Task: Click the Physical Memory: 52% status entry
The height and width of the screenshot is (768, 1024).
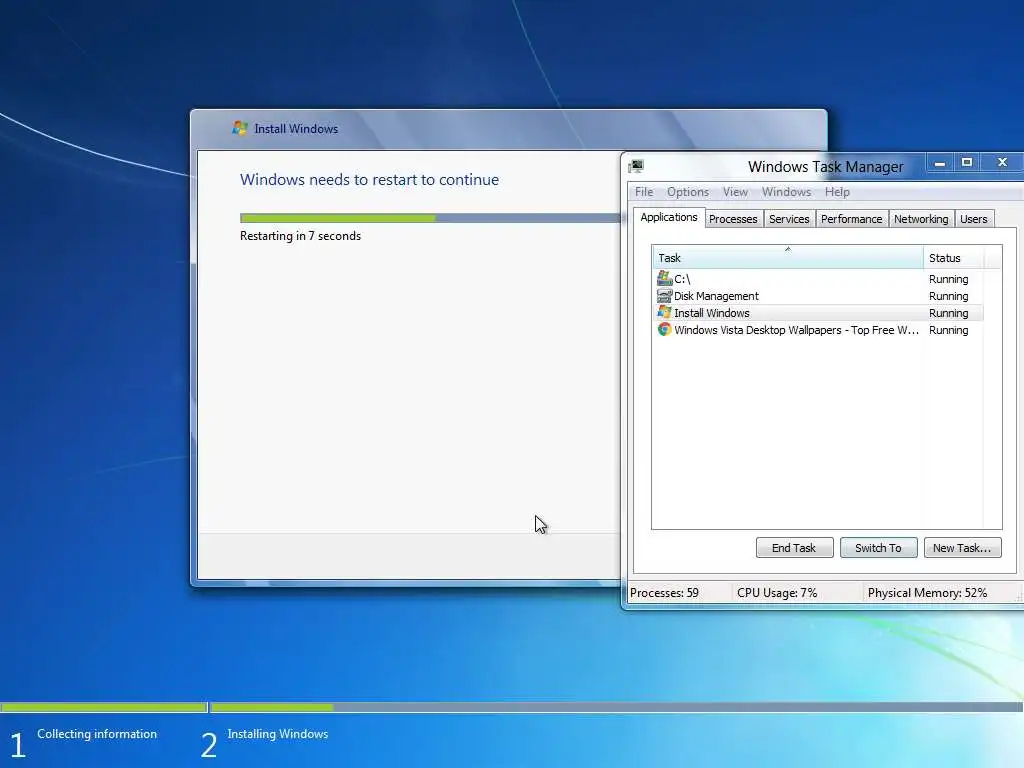Action: 927,593
